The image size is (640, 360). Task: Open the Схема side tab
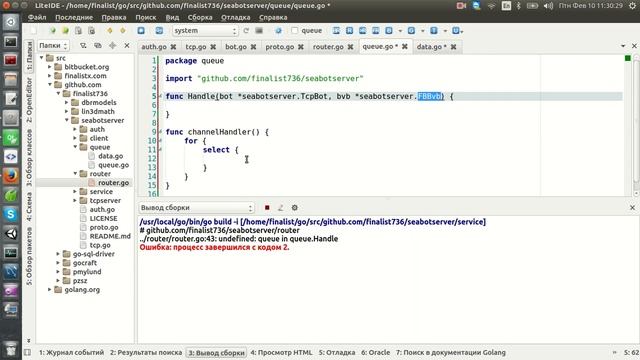click(x=29, y=207)
